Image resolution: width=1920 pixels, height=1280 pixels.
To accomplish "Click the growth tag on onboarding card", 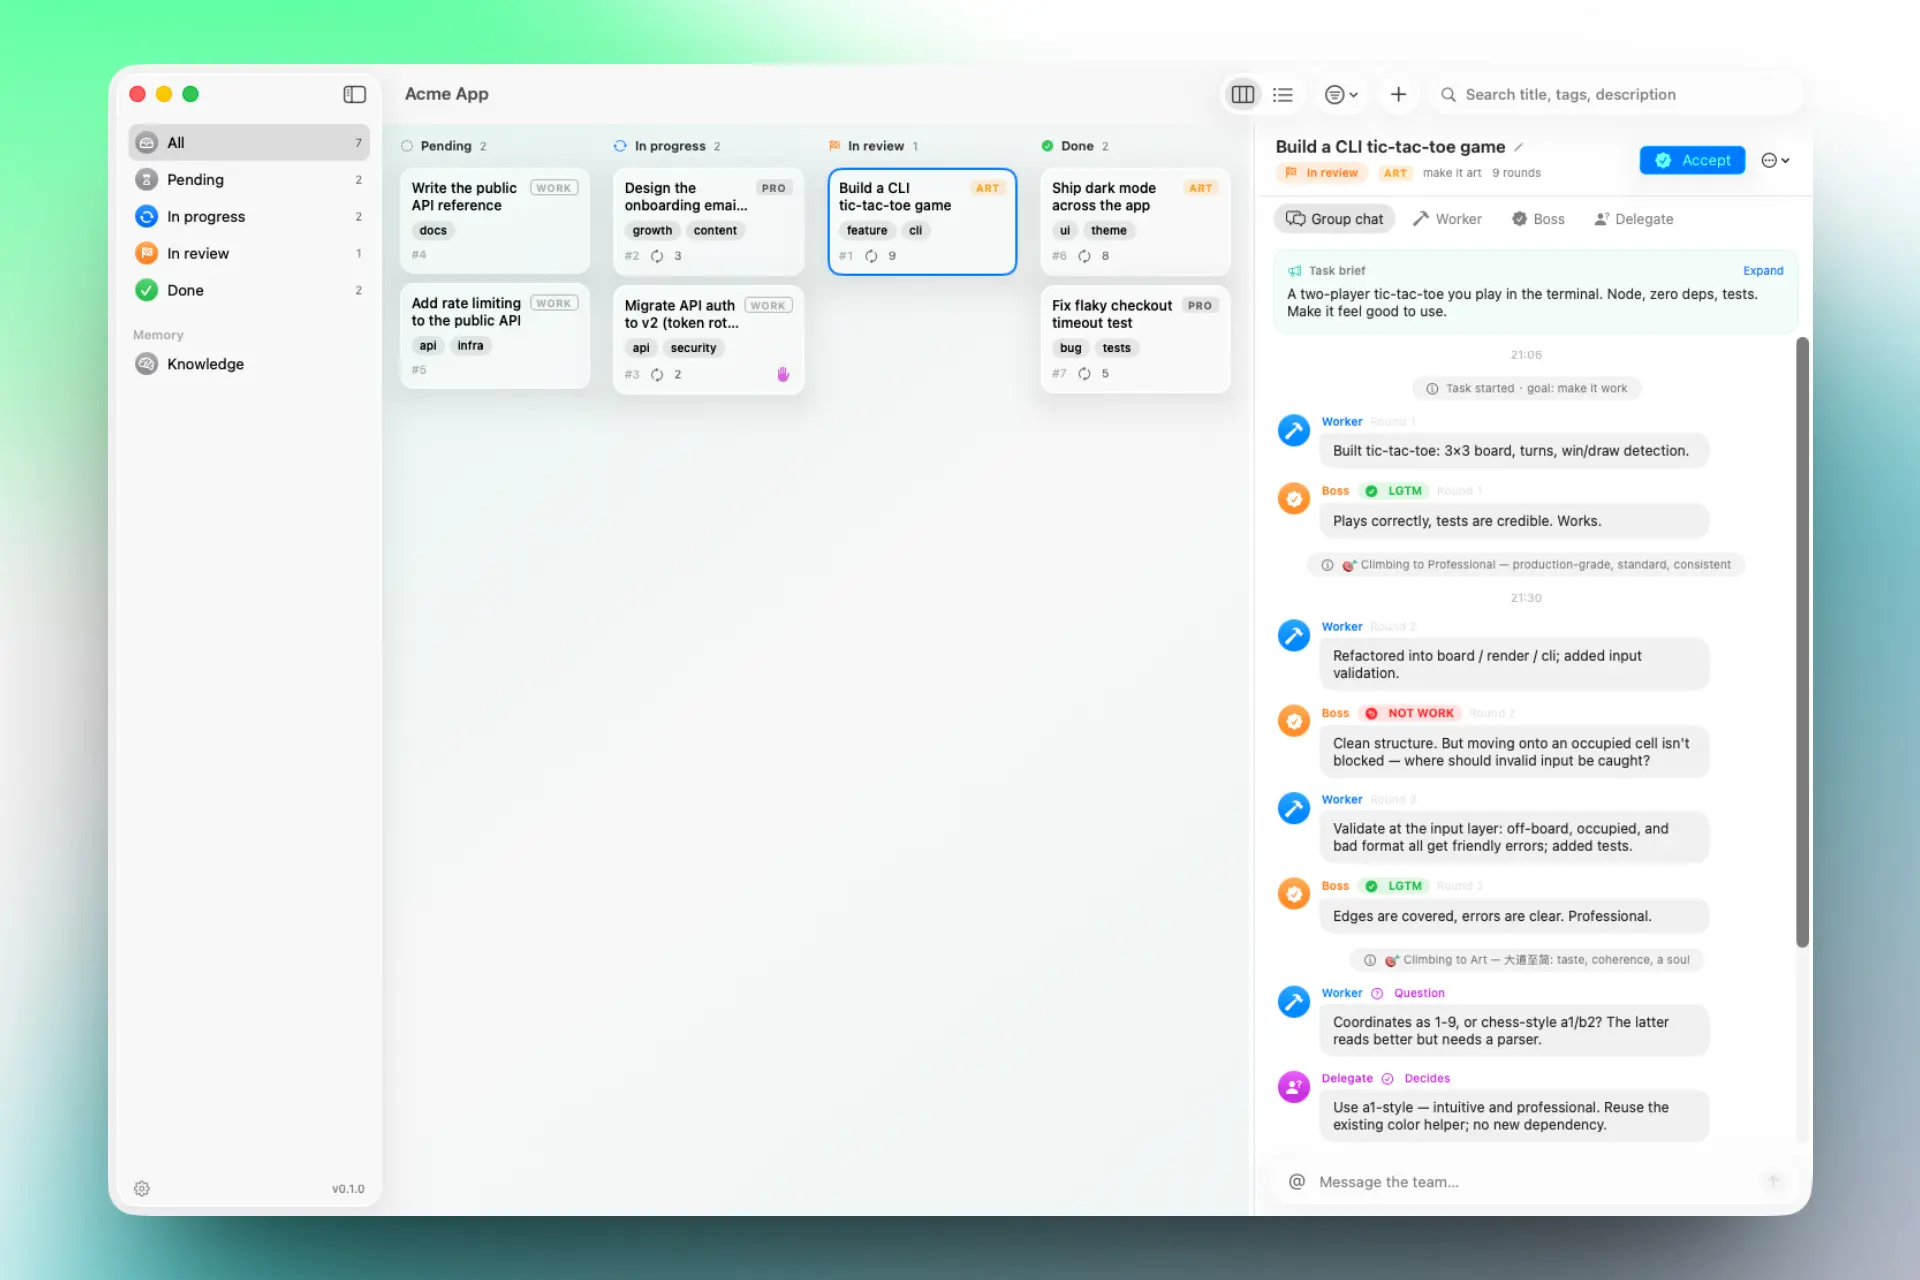I will point(652,230).
